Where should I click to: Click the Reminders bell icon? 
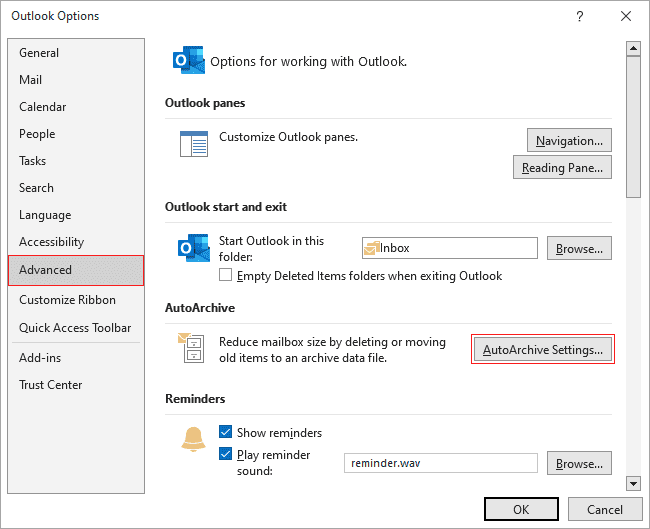[193, 439]
